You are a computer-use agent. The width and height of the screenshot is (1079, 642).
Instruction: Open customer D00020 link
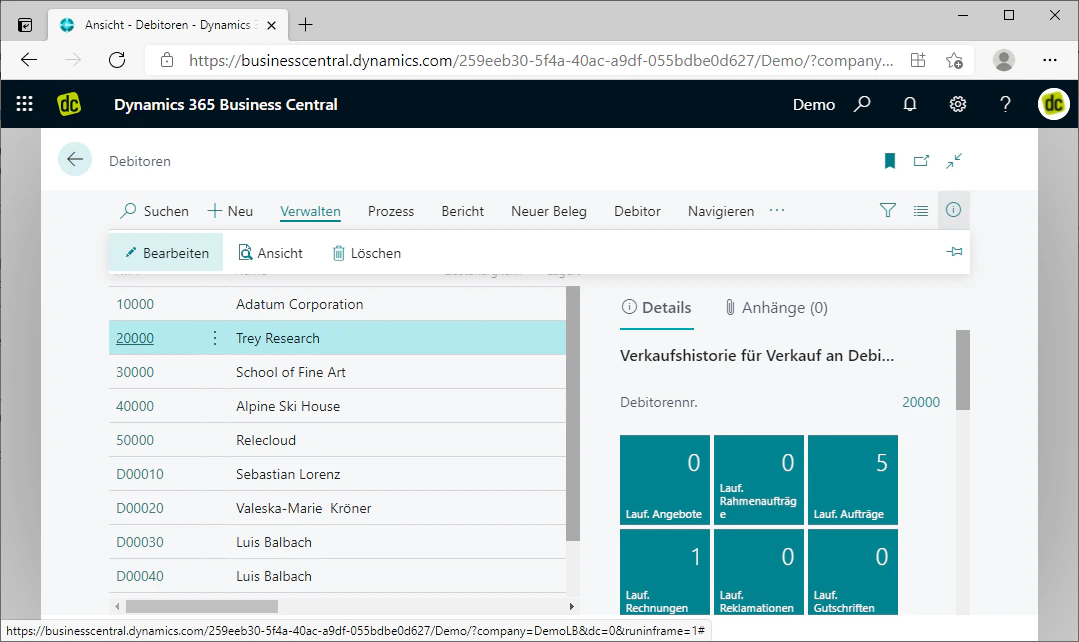(x=140, y=508)
